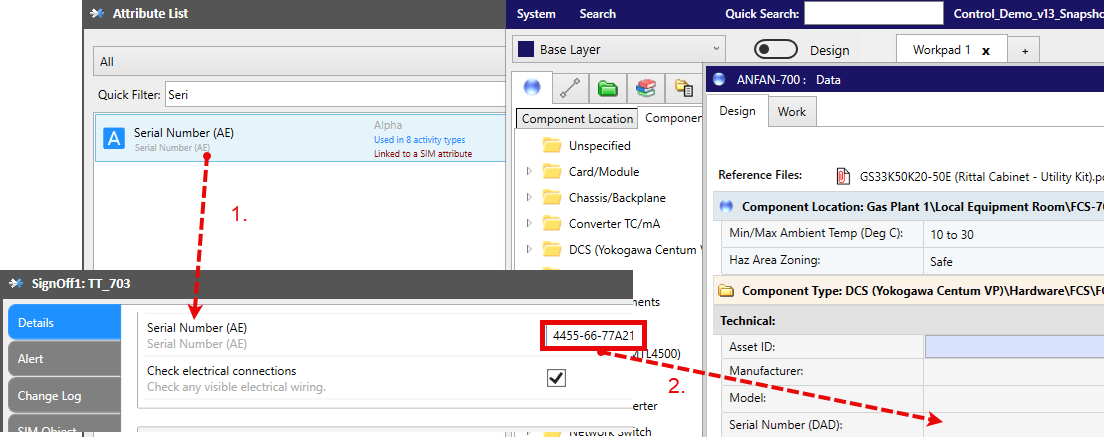Click inside the Quick Search field

point(873,13)
